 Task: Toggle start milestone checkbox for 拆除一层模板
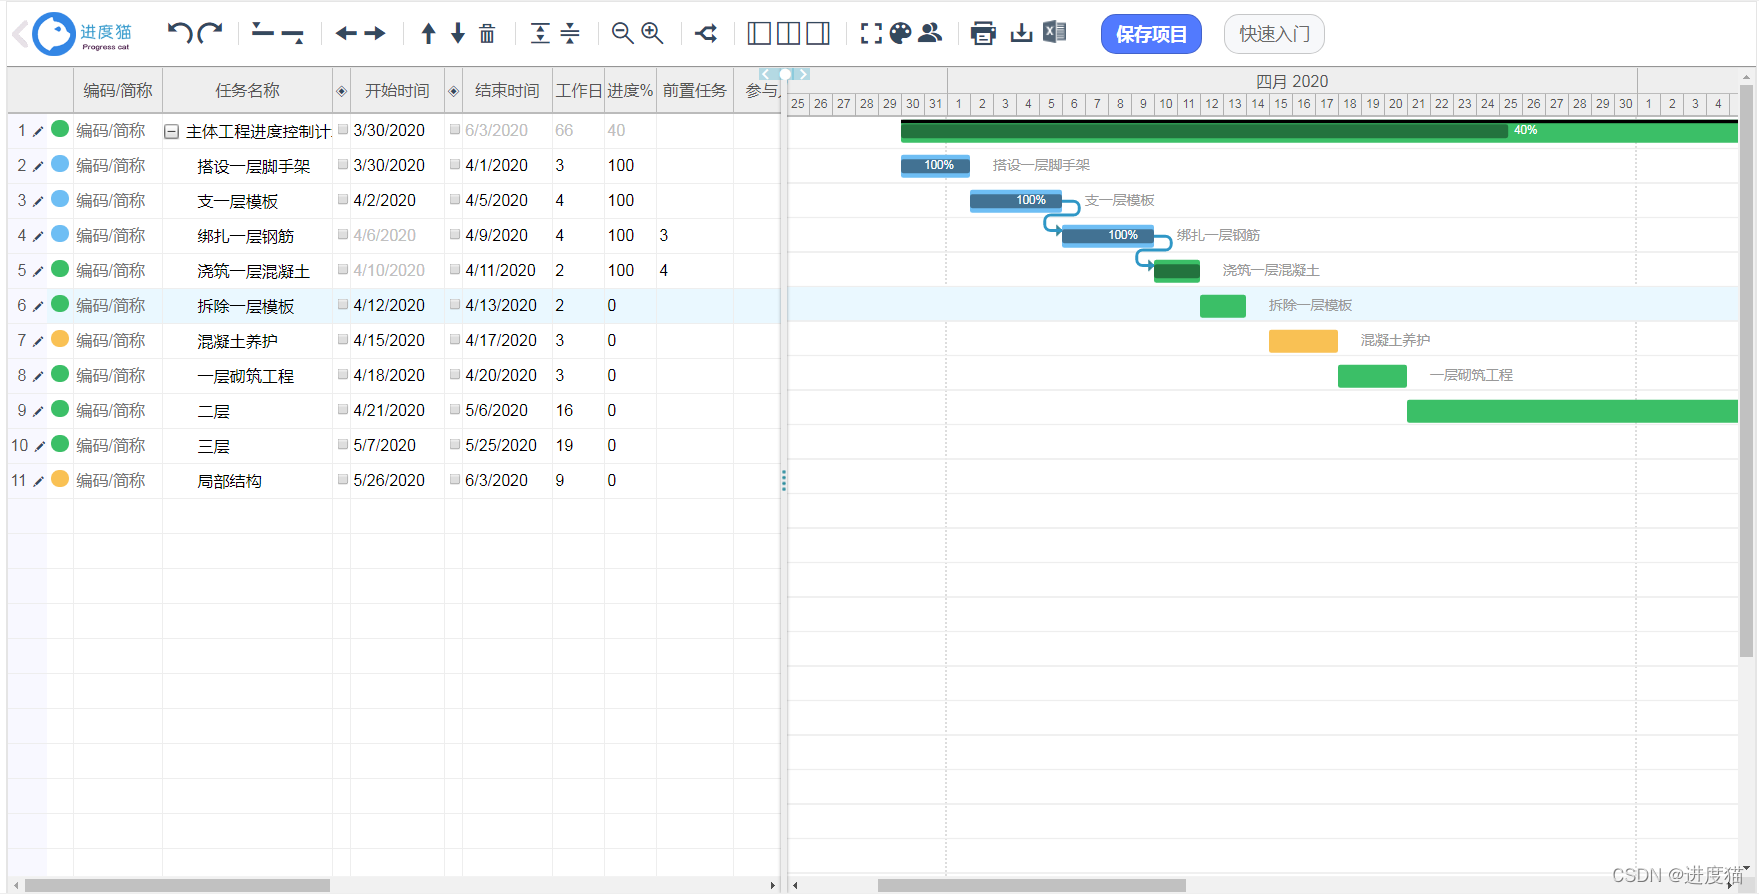(x=343, y=304)
